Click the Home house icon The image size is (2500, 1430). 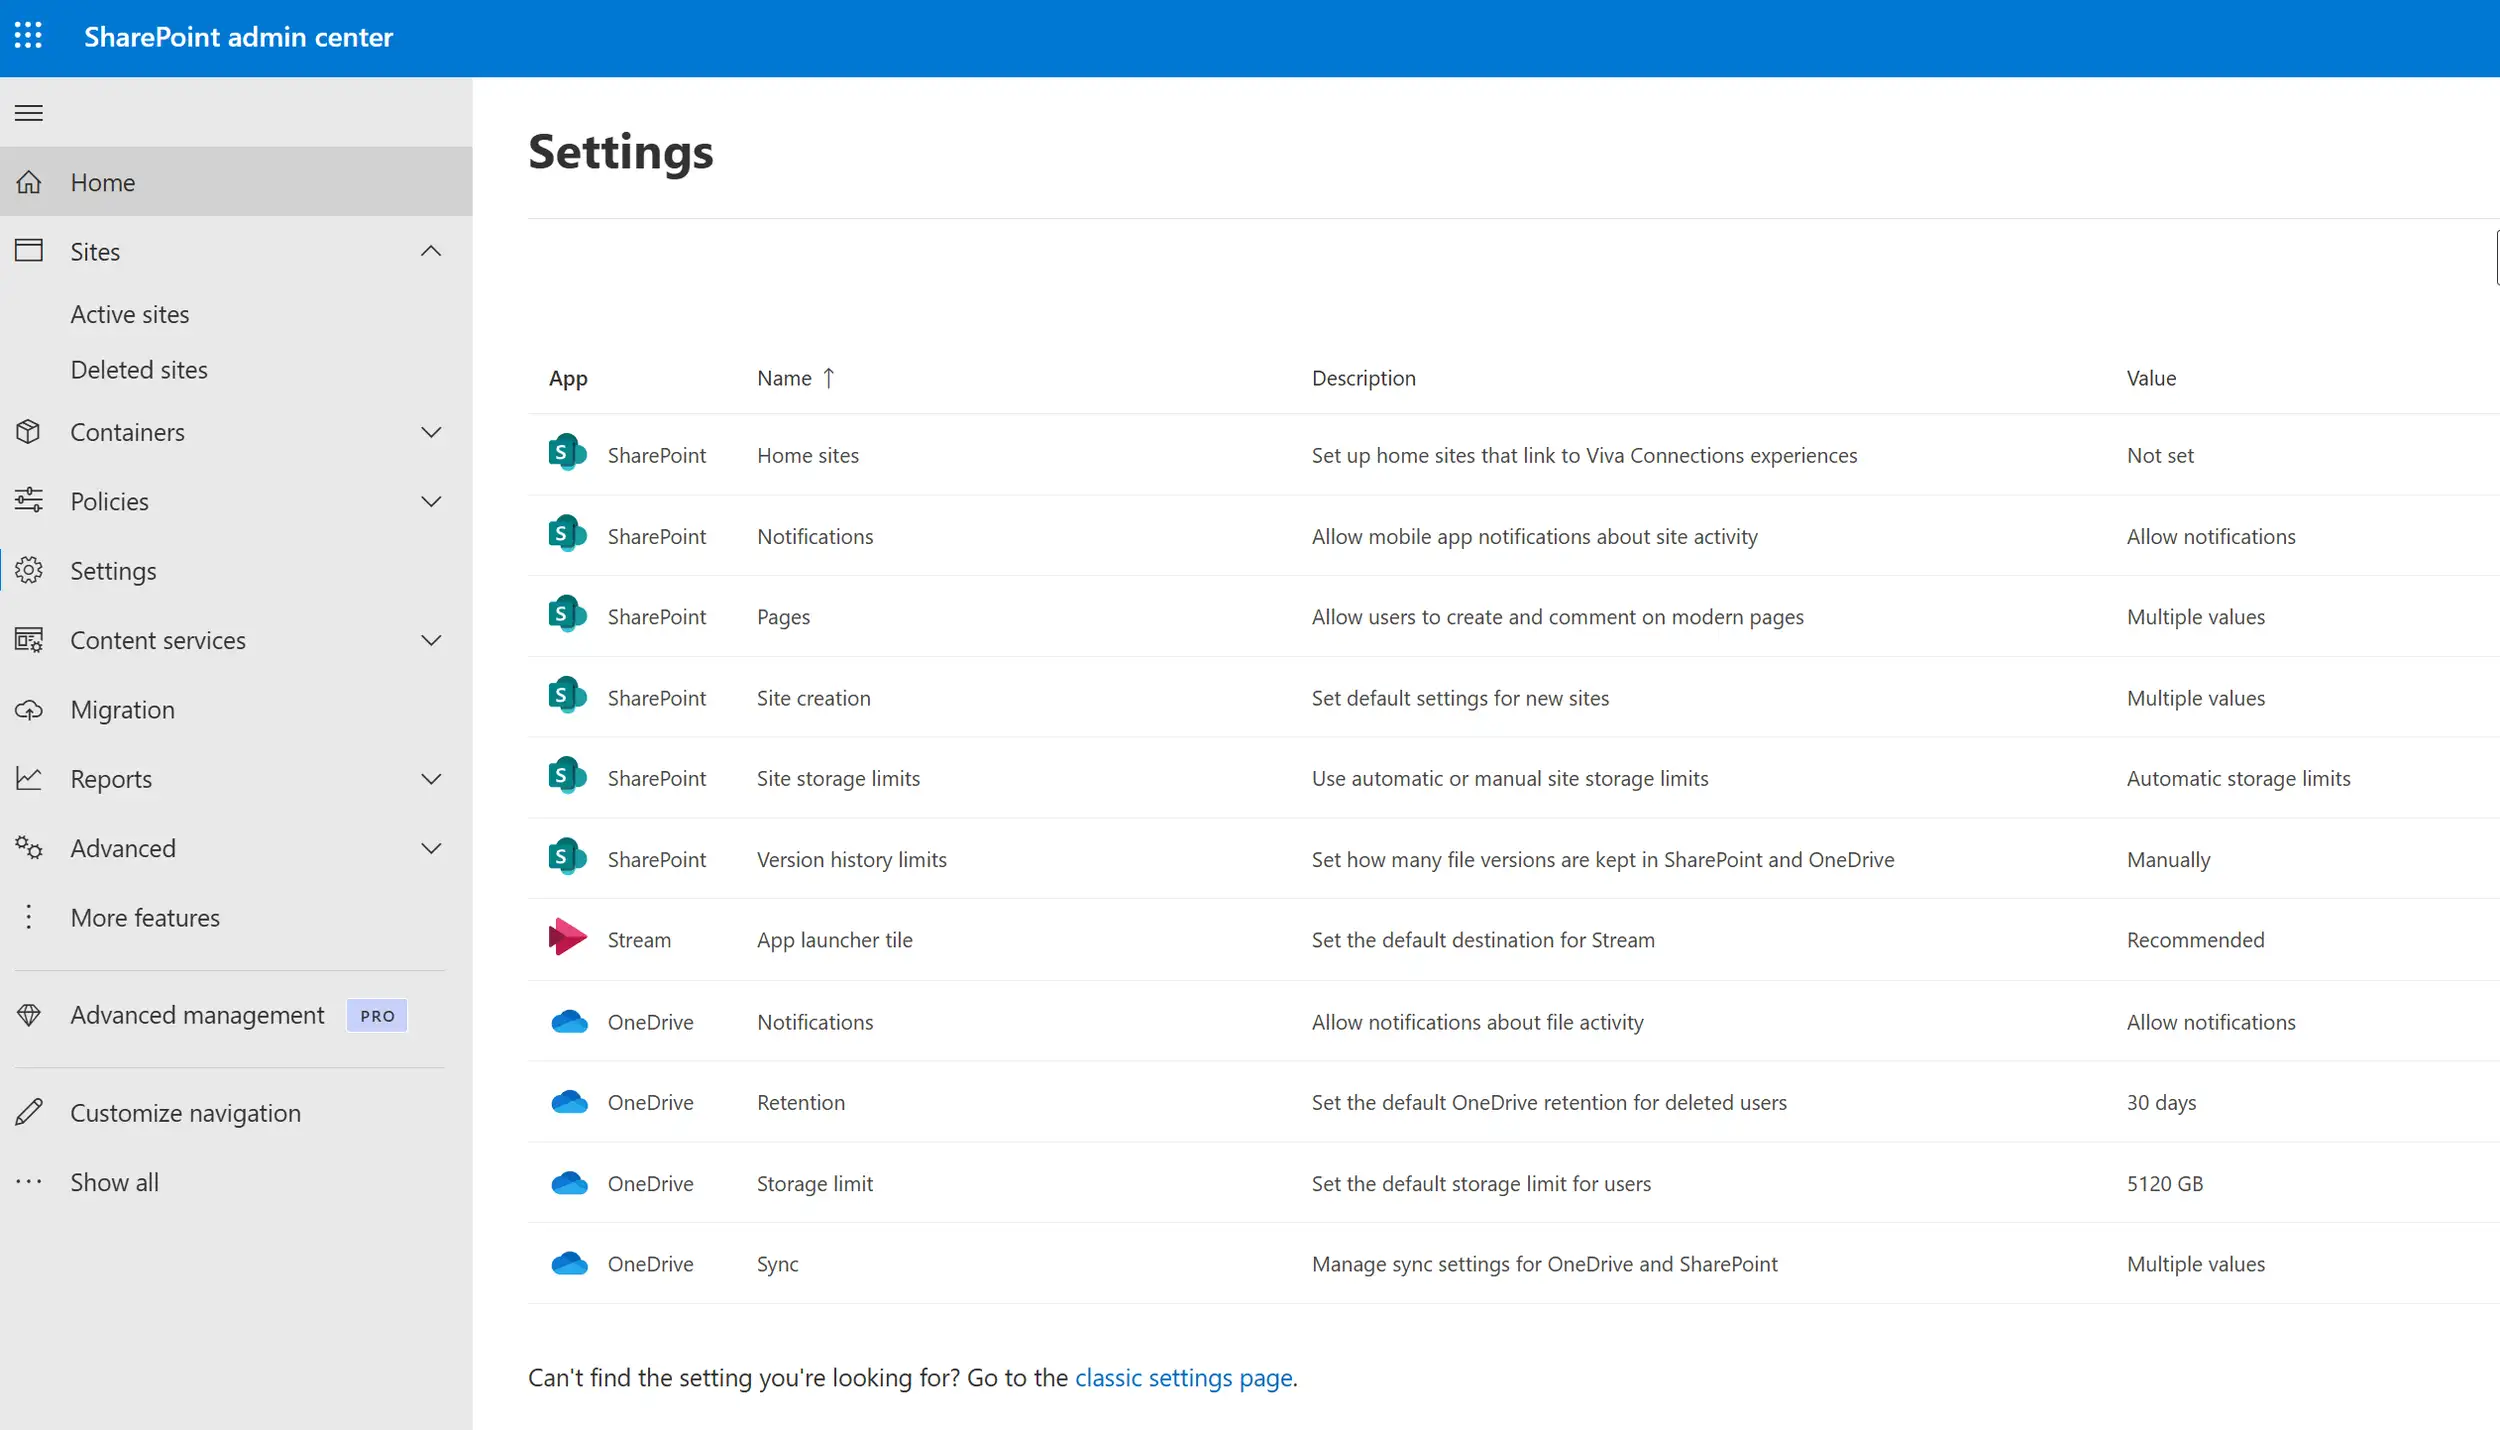29,182
